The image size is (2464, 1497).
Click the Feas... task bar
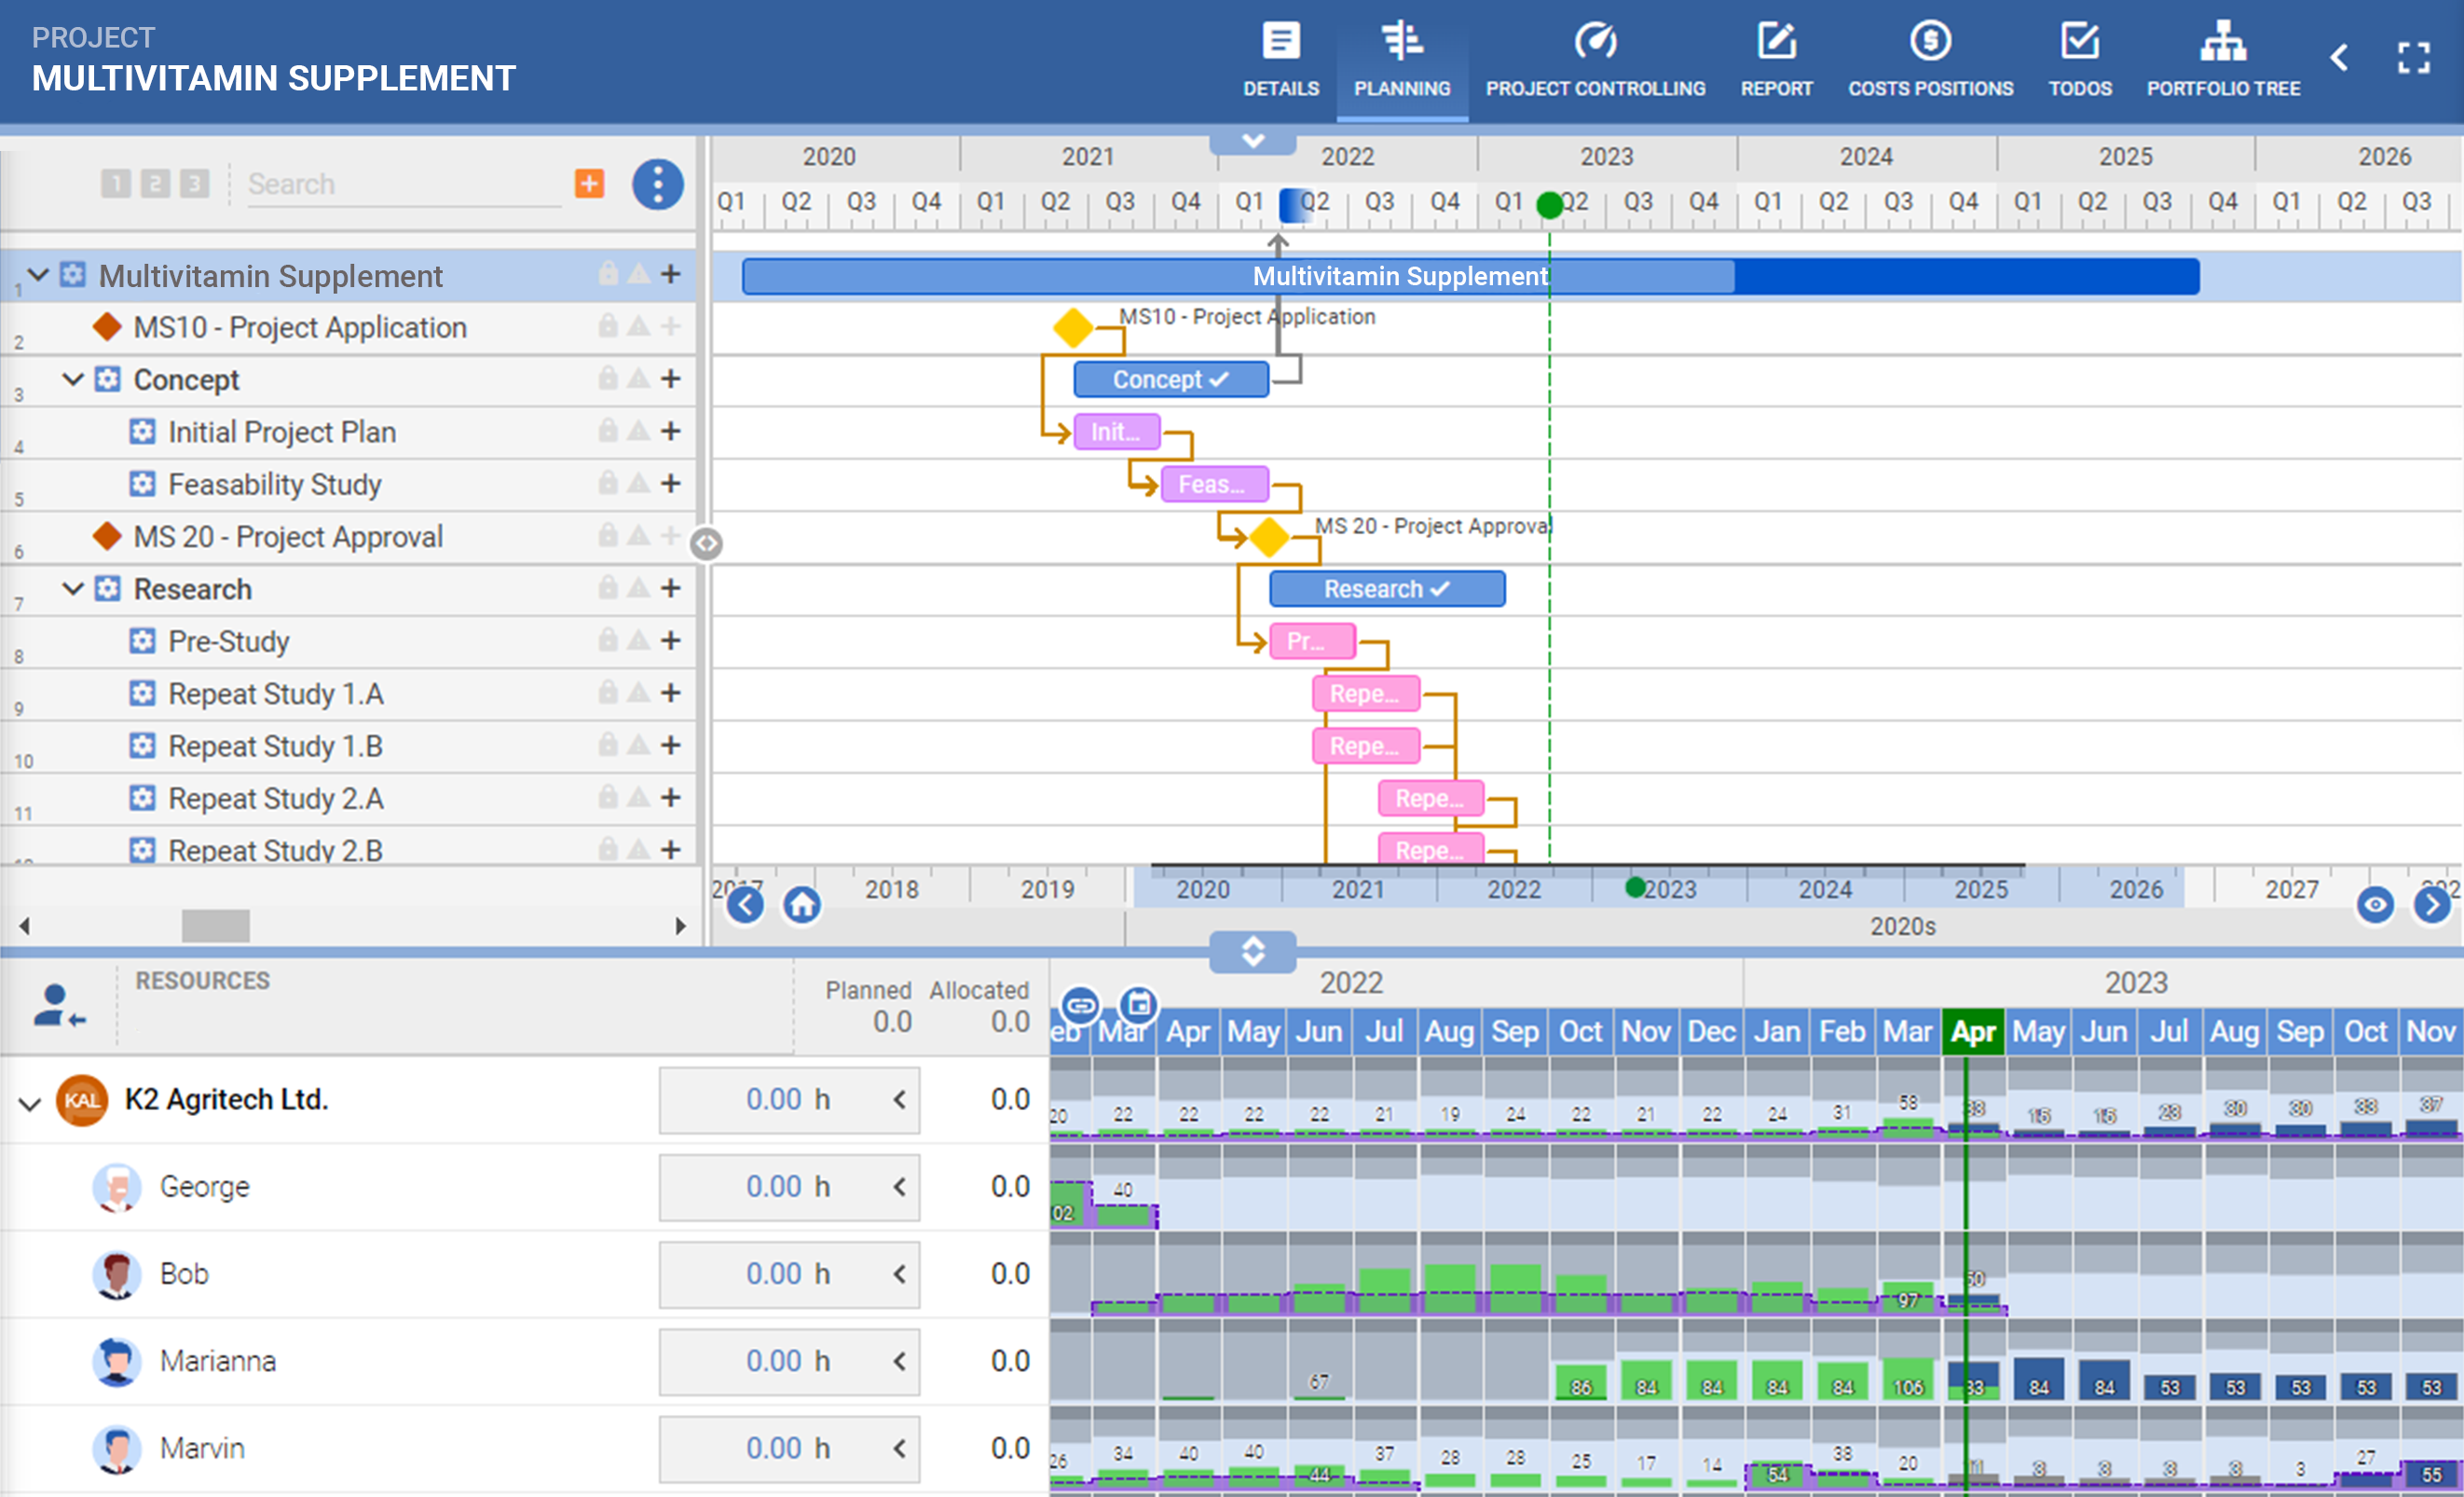tap(1214, 484)
